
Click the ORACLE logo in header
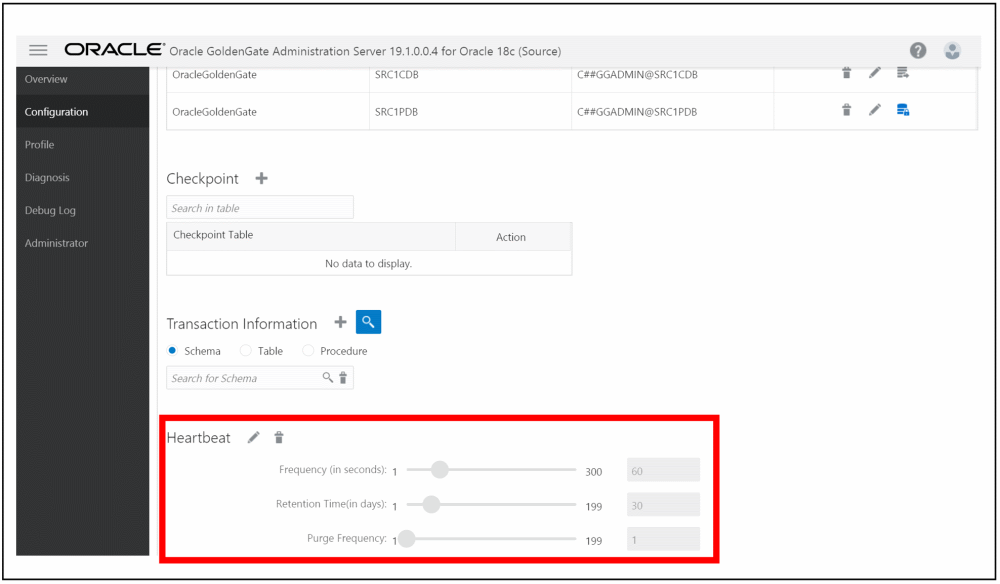[x=115, y=50]
